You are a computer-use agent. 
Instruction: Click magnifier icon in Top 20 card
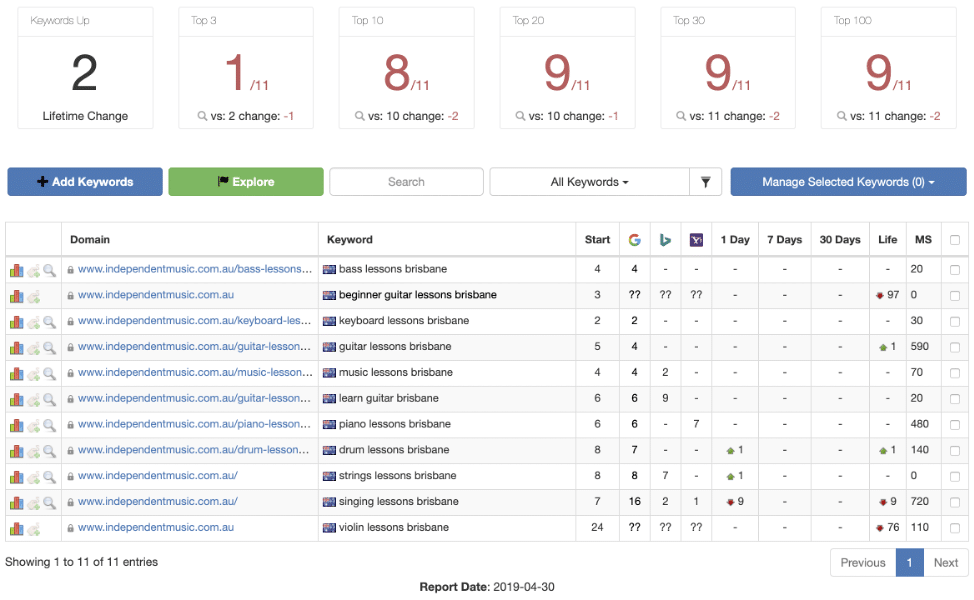[521, 116]
